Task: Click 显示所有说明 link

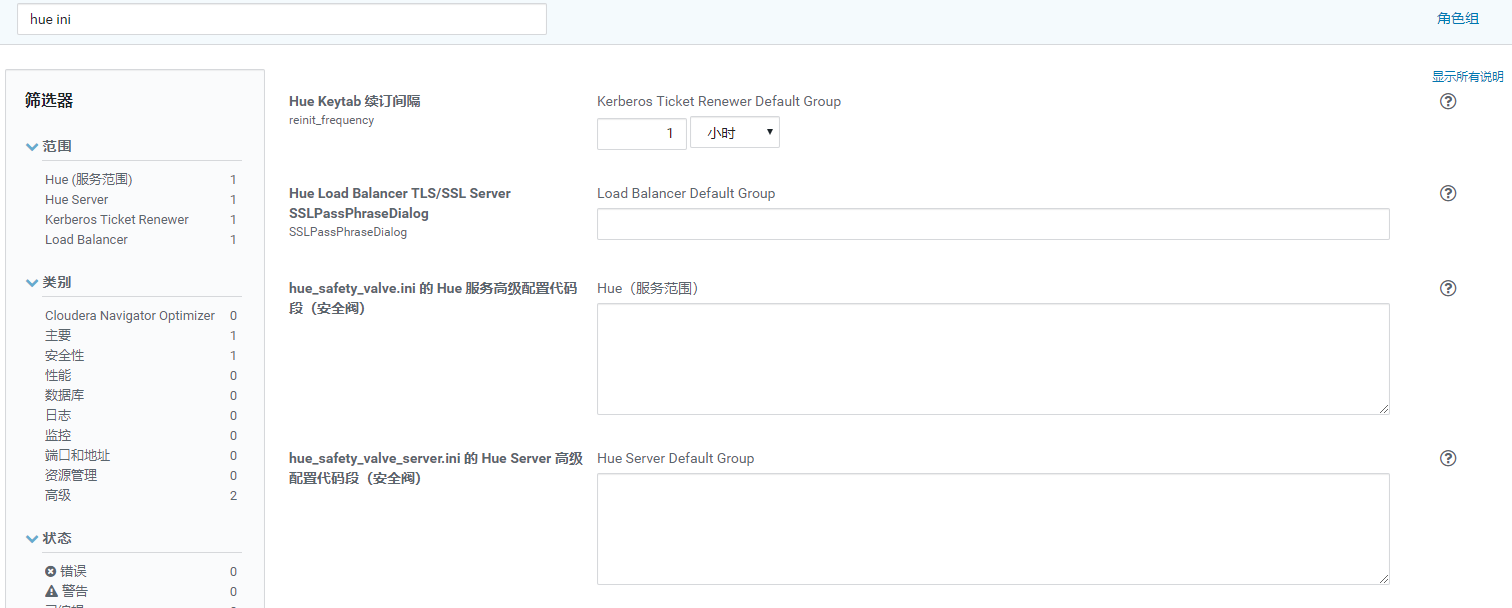Action: (x=1467, y=77)
